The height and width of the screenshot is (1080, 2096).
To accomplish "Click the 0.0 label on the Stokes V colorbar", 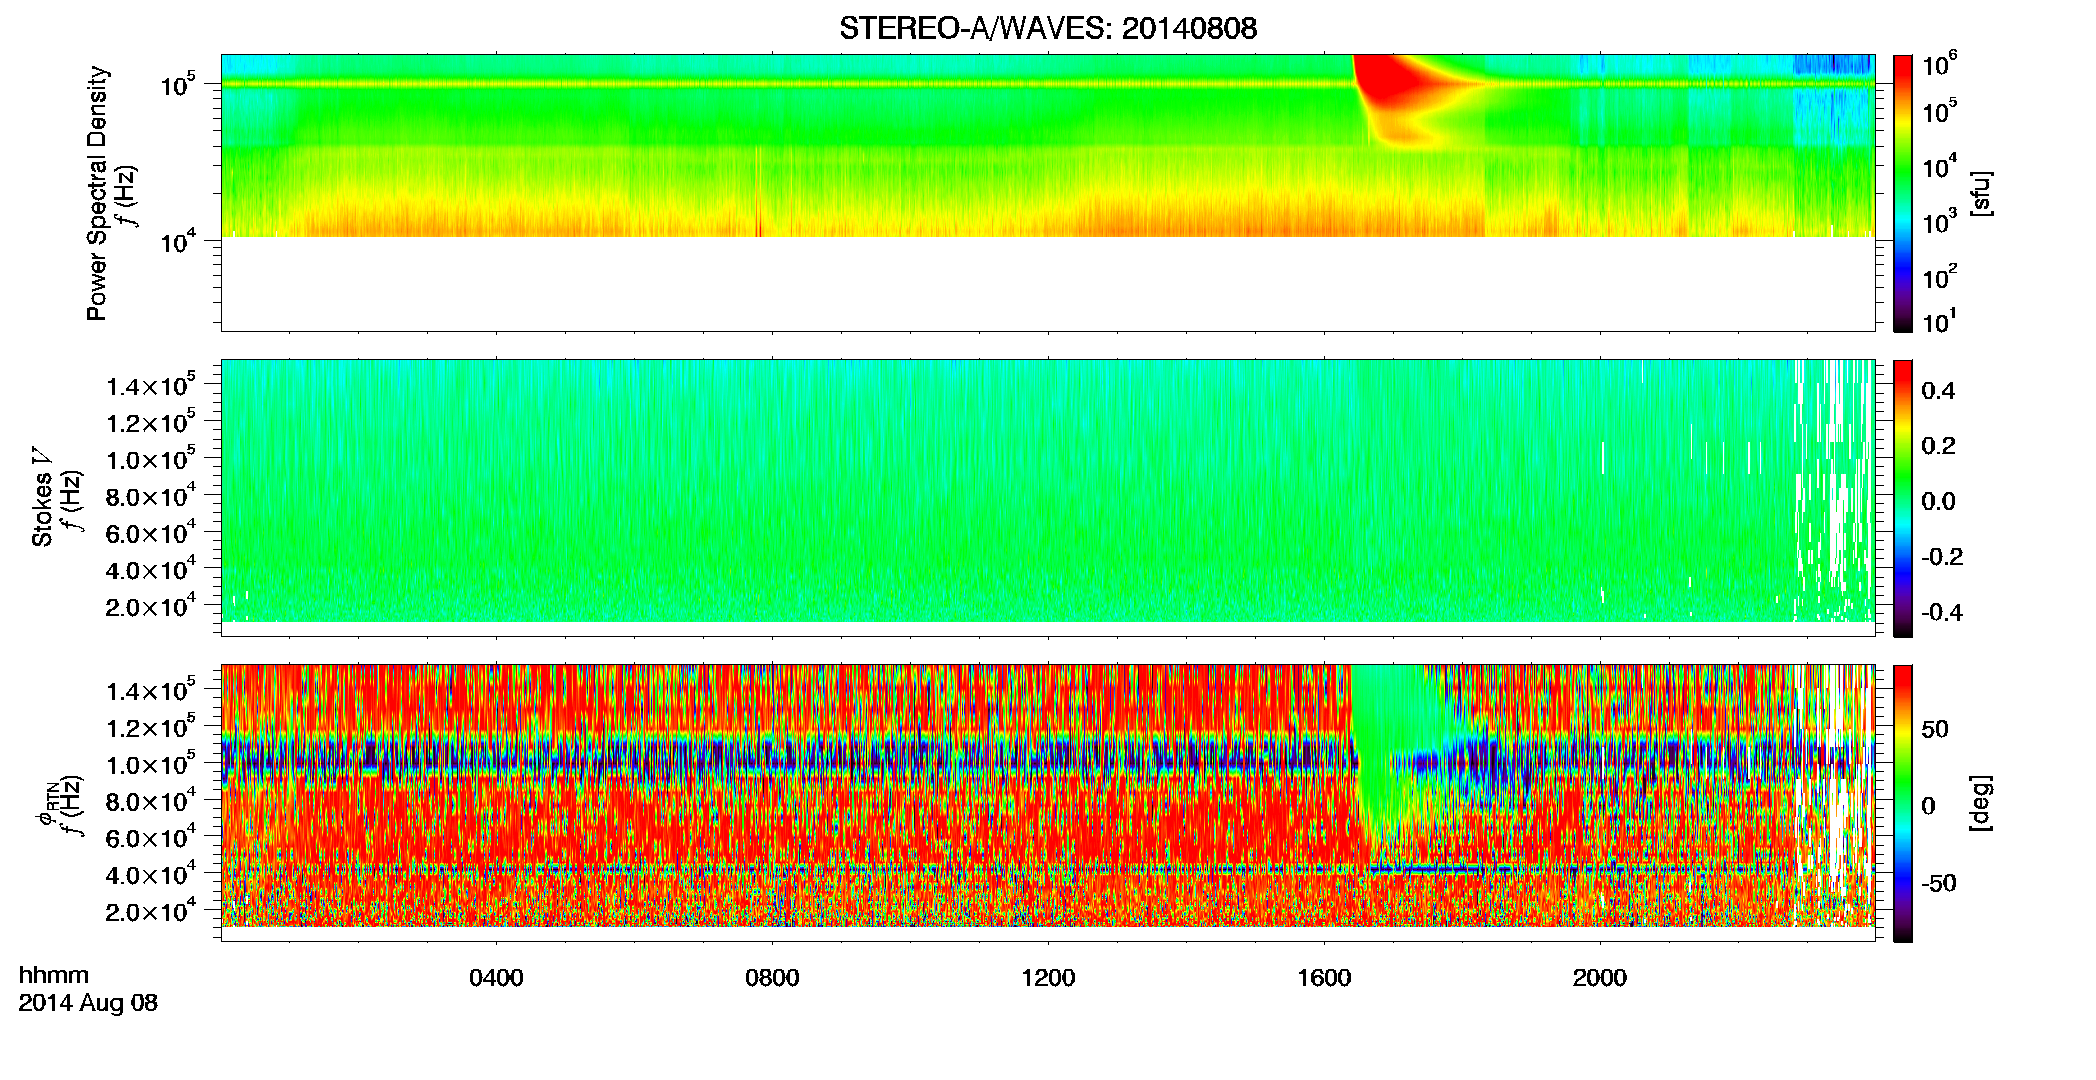I will click(1938, 501).
